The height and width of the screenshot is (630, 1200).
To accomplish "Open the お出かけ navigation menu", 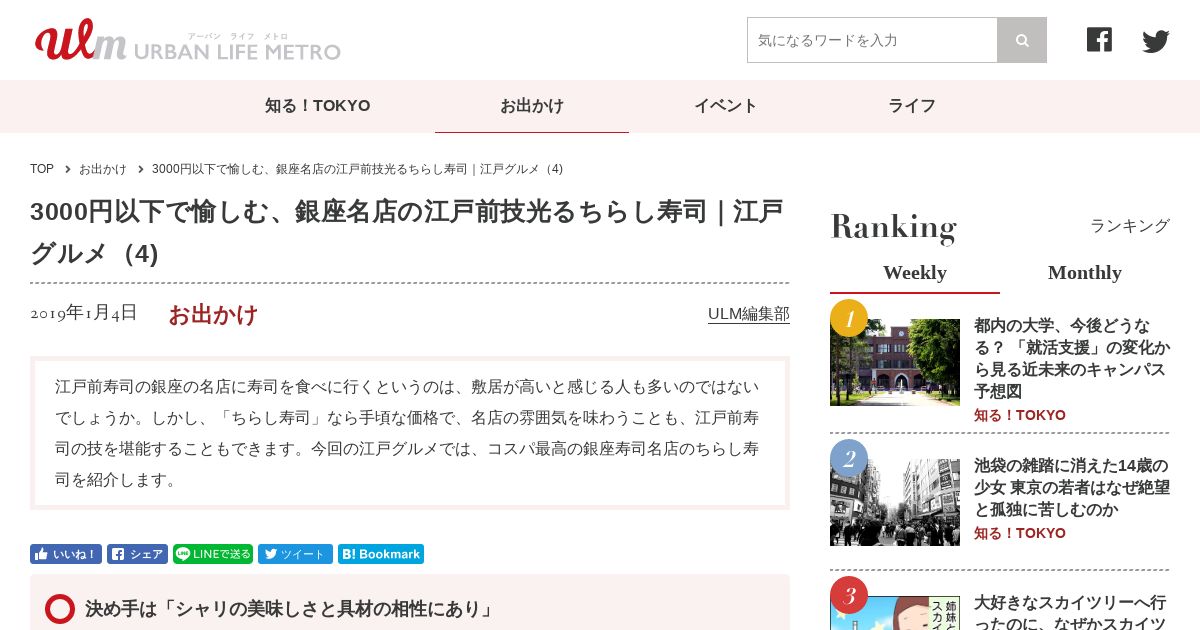I will click(532, 106).
